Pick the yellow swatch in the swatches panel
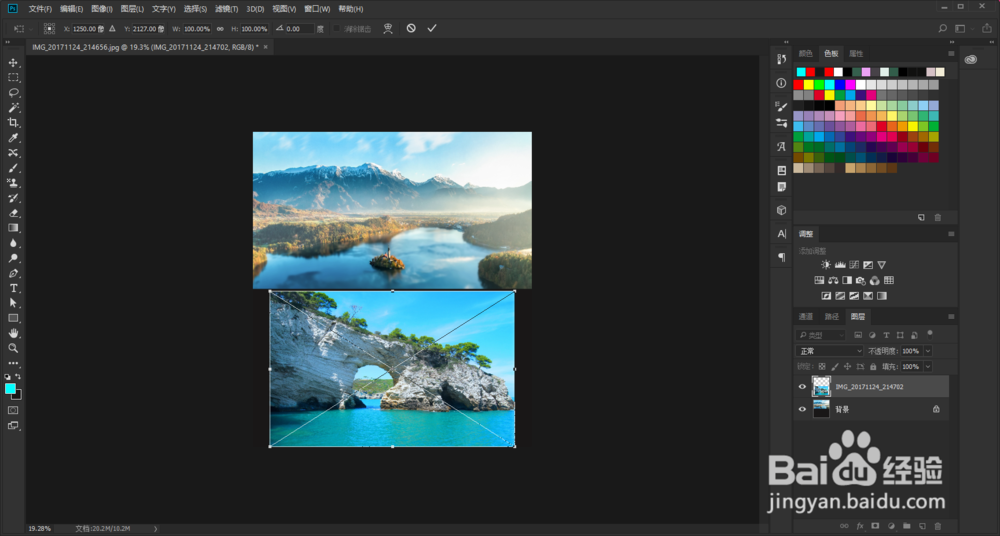Screen dimensions: 1000x536 point(809,84)
